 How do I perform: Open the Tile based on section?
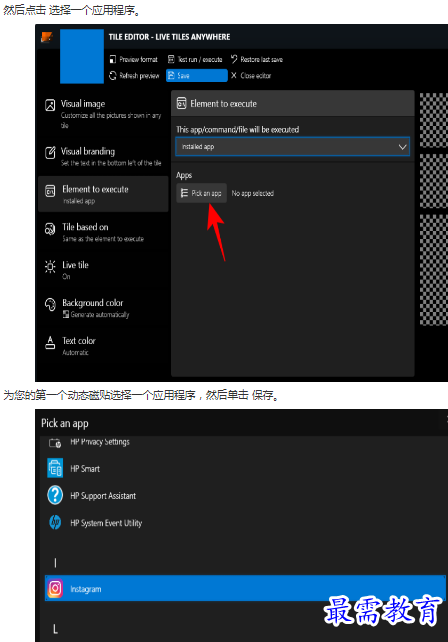[103, 232]
